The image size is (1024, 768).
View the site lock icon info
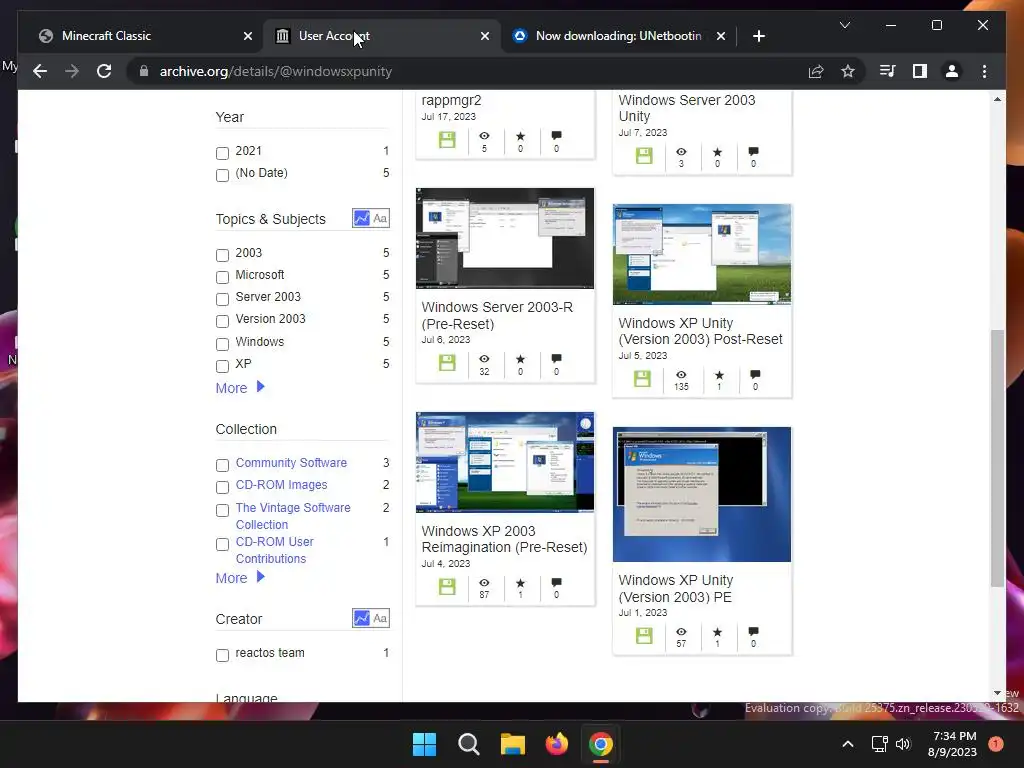[x=144, y=71]
